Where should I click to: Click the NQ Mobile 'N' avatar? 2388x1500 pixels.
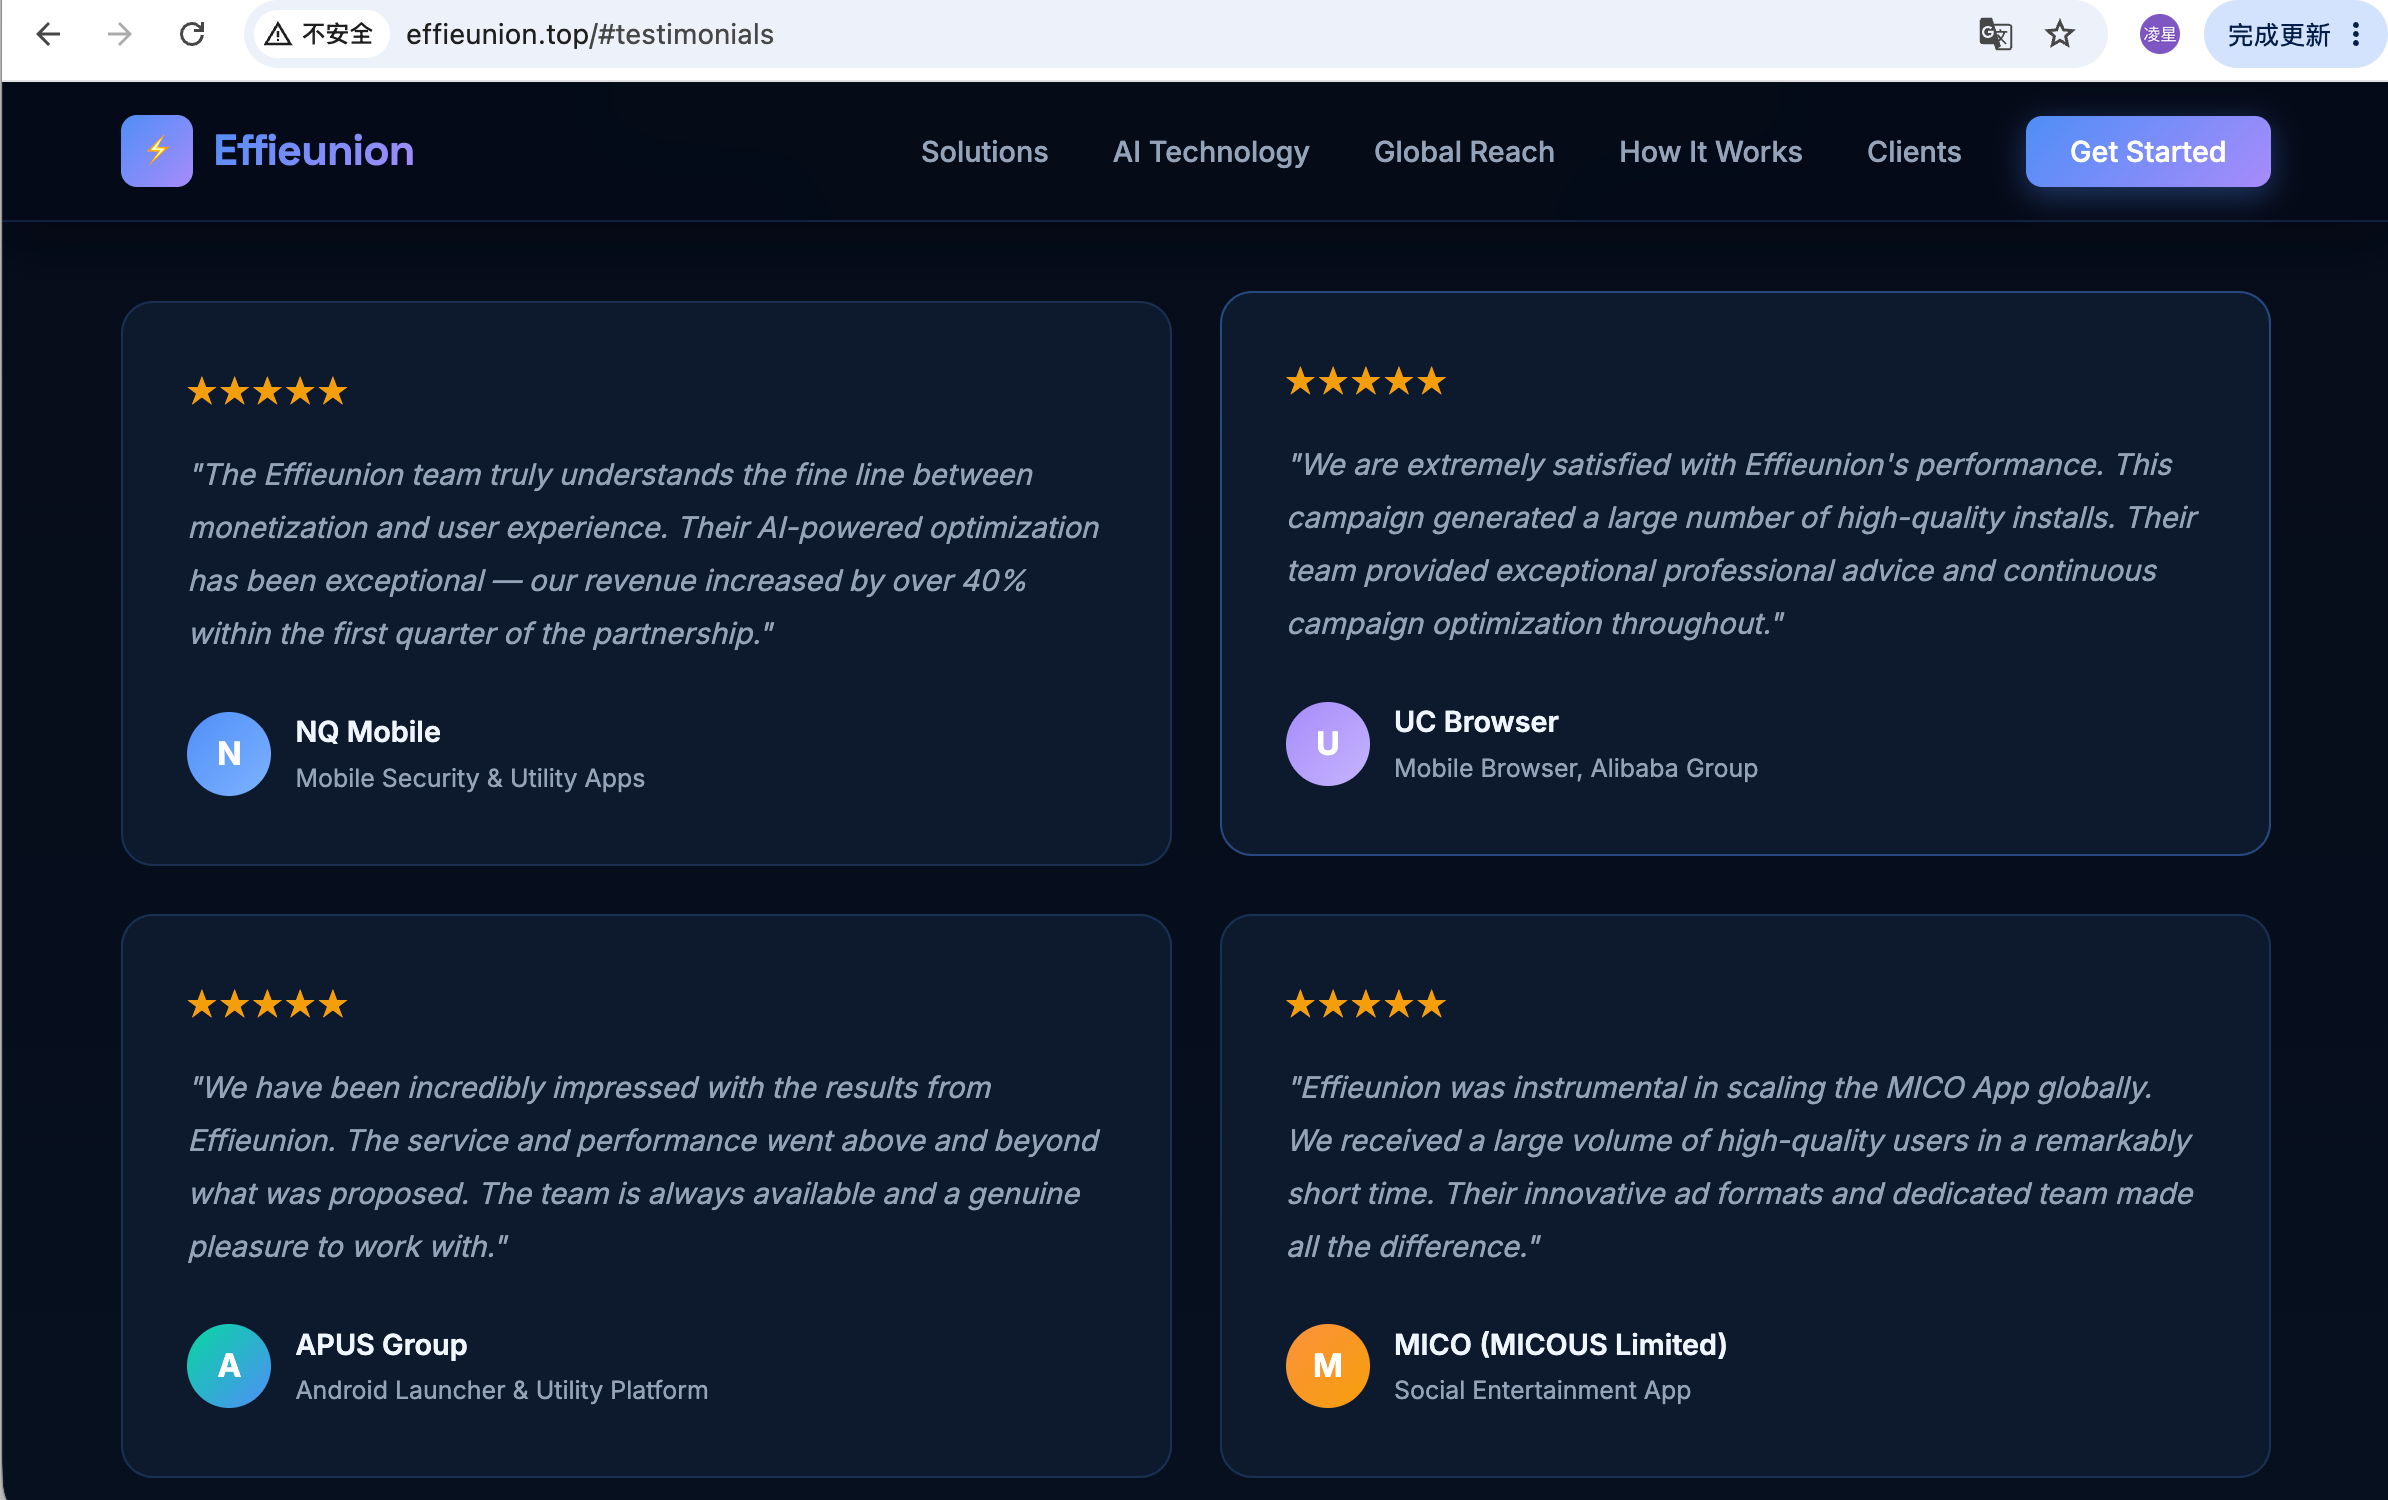pos(229,754)
